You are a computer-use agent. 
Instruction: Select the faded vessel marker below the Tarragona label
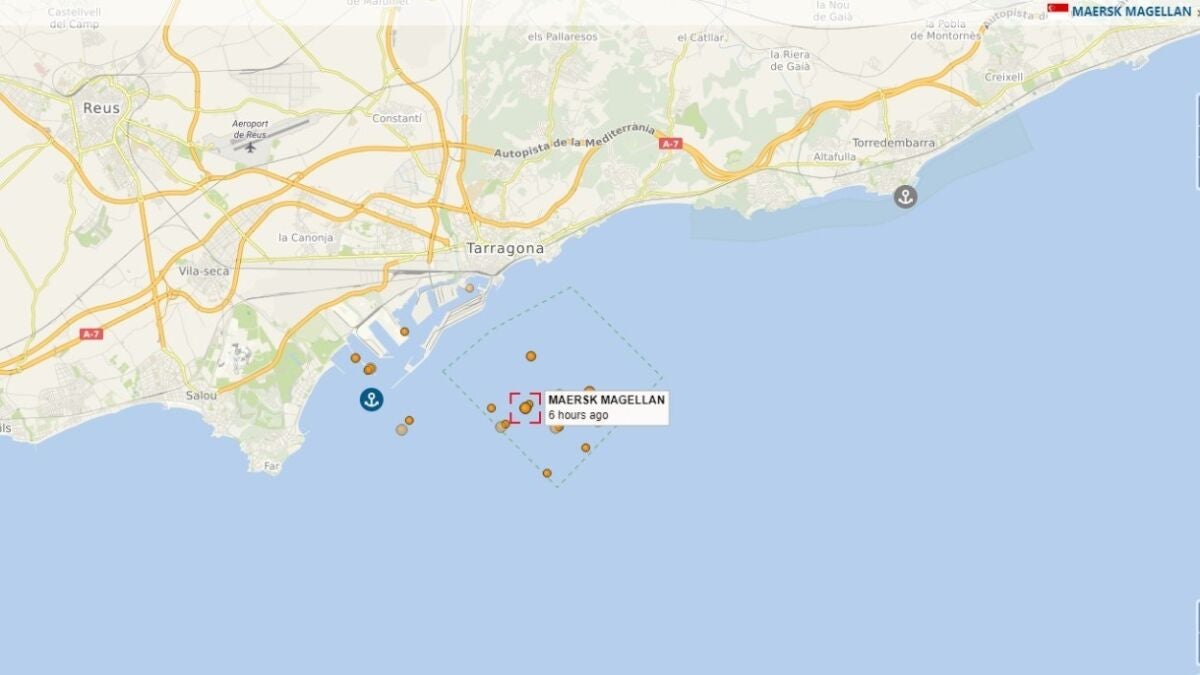click(469, 288)
